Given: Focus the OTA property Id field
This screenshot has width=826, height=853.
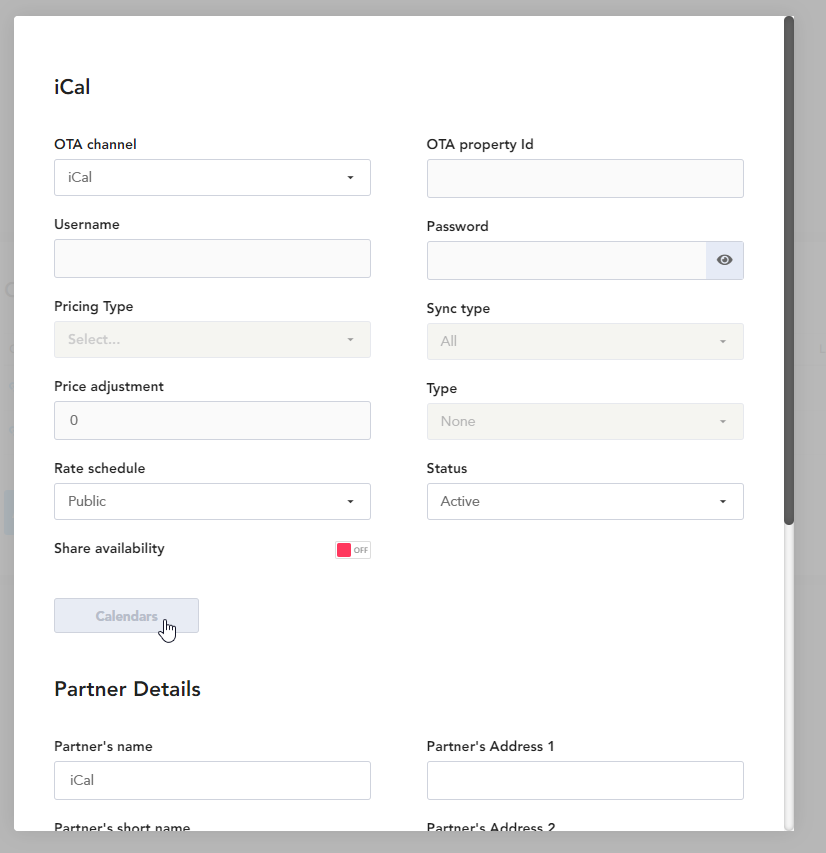Looking at the screenshot, I should click(585, 178).
